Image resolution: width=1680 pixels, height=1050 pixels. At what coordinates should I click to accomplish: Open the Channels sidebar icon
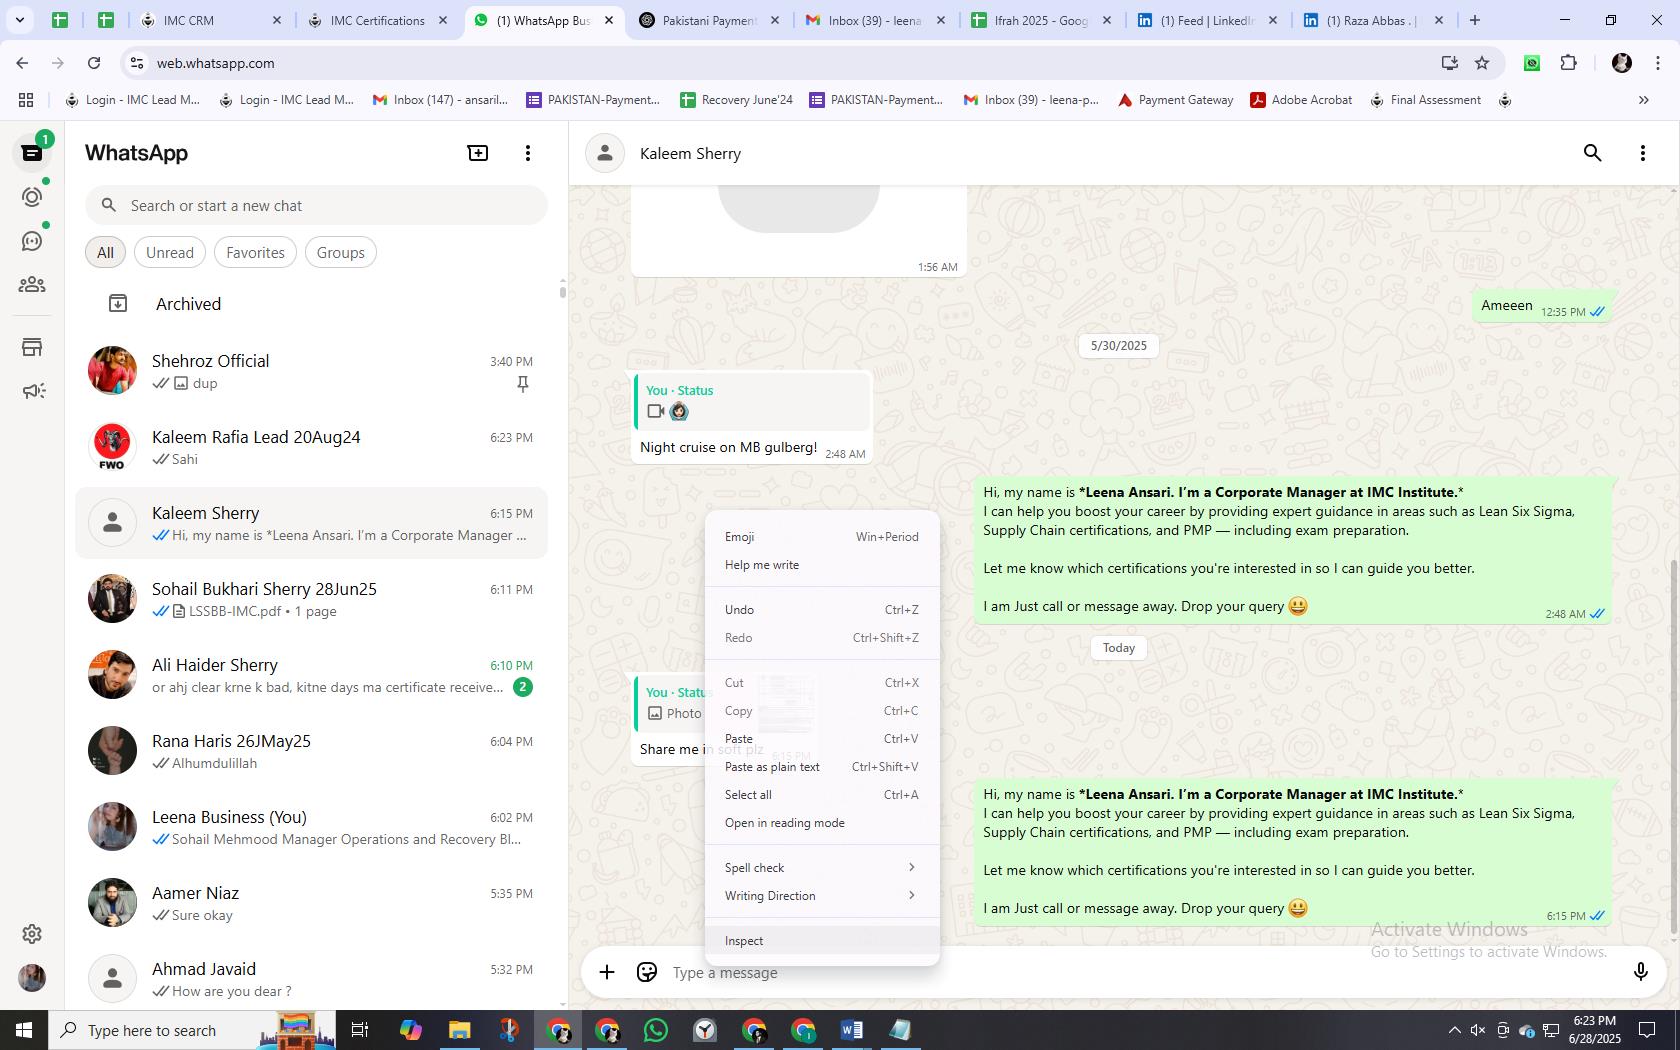(x=32, y=241)
